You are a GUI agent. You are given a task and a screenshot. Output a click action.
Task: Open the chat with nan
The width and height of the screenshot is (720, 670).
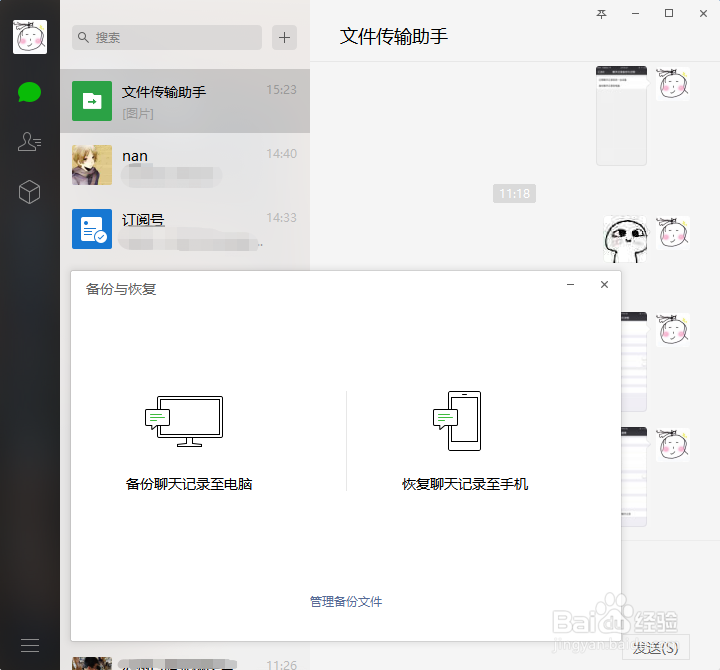pyautogui.click(x=185, y=165)
